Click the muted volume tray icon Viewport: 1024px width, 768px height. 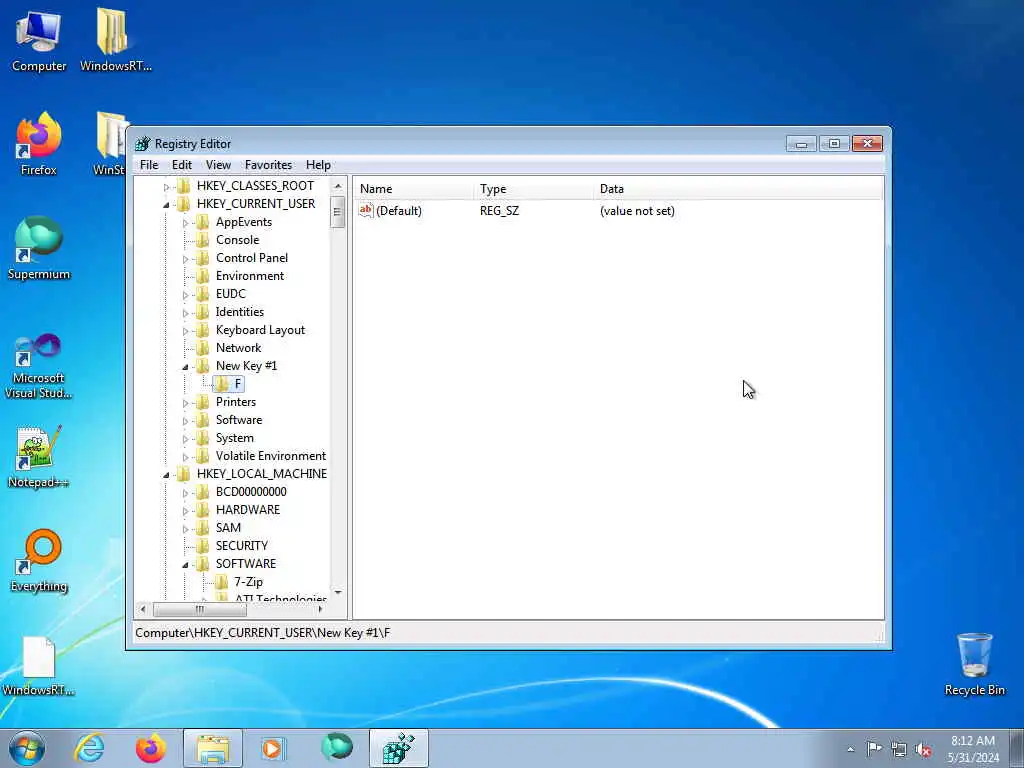pos(923,749)
